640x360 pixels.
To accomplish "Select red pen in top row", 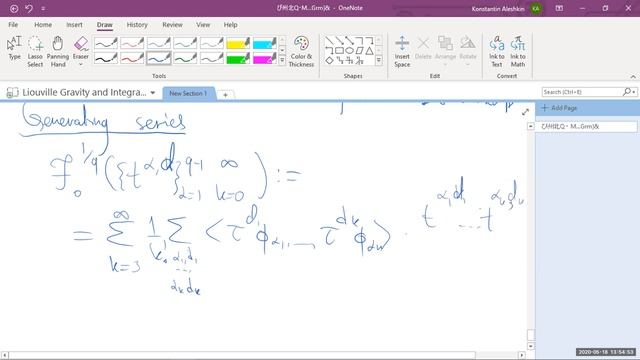I will [x=132, y=43].
